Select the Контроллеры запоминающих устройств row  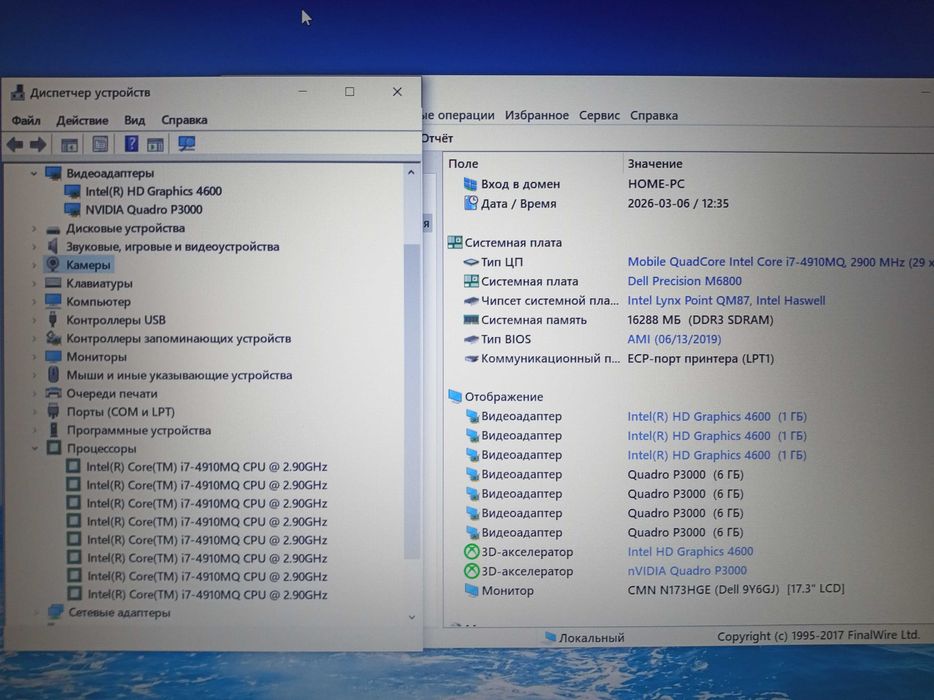click(x=179, y=338)
